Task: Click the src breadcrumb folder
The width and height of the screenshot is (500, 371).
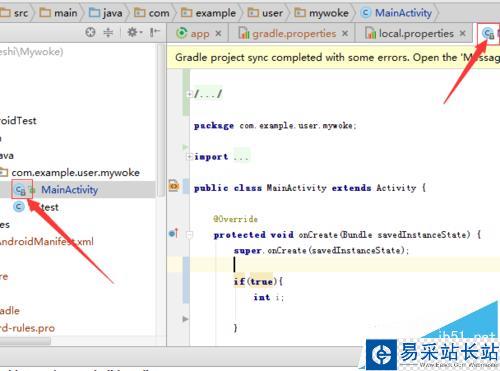Action: (x=14, y=13)
